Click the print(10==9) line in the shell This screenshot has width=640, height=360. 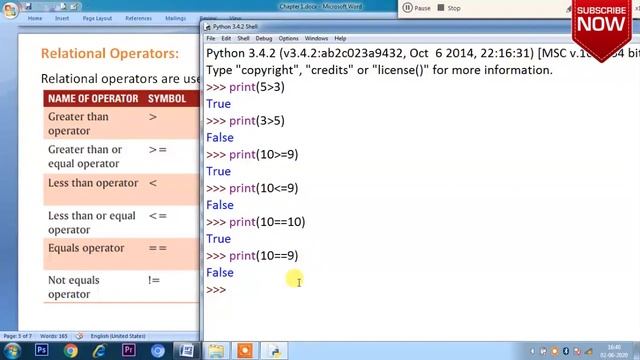(x=252, y=256)
